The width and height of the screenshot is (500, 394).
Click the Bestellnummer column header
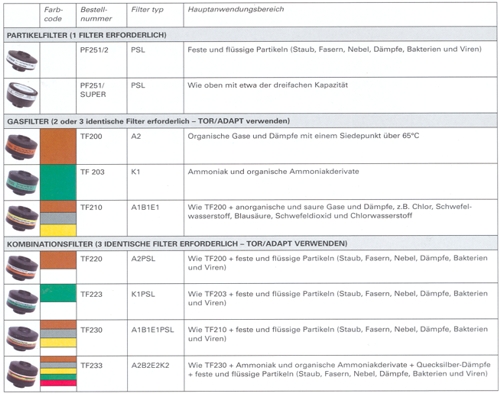[x=96, y=14]
